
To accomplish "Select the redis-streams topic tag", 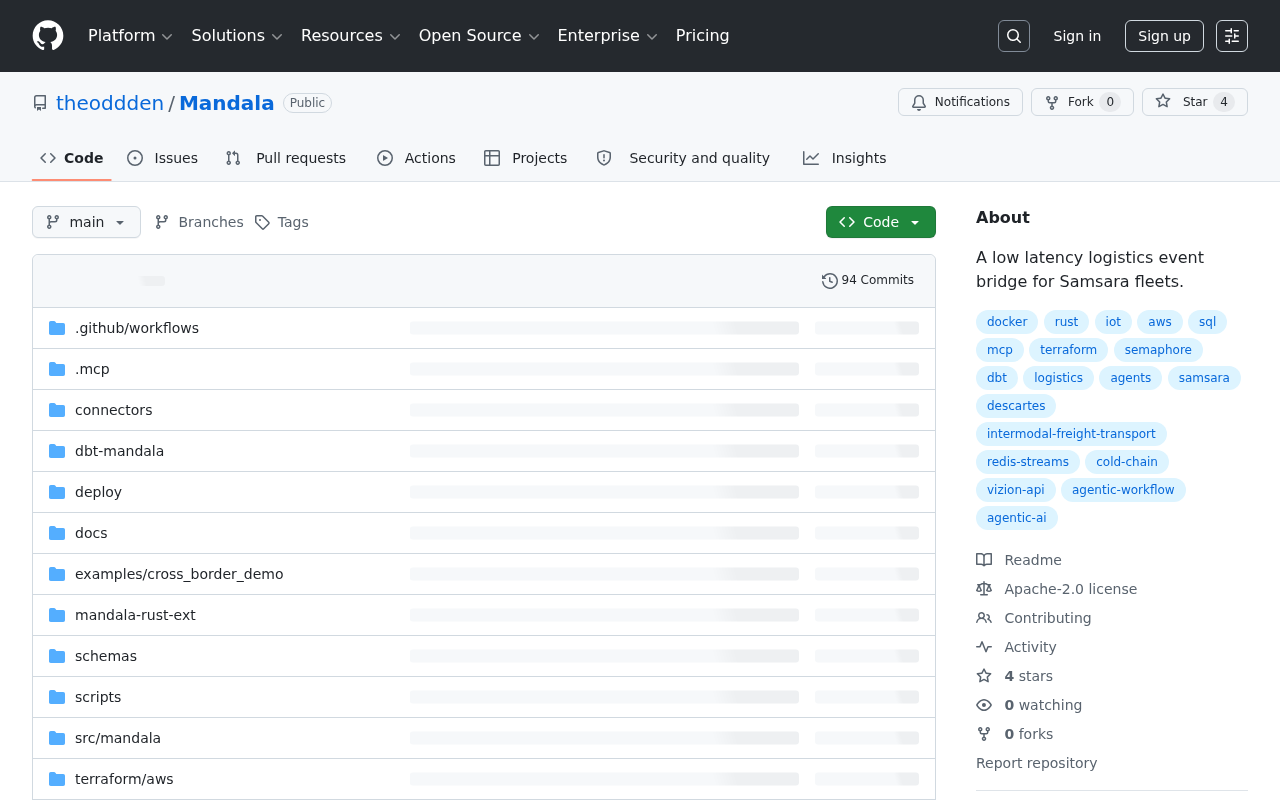I will point(1028,462).
